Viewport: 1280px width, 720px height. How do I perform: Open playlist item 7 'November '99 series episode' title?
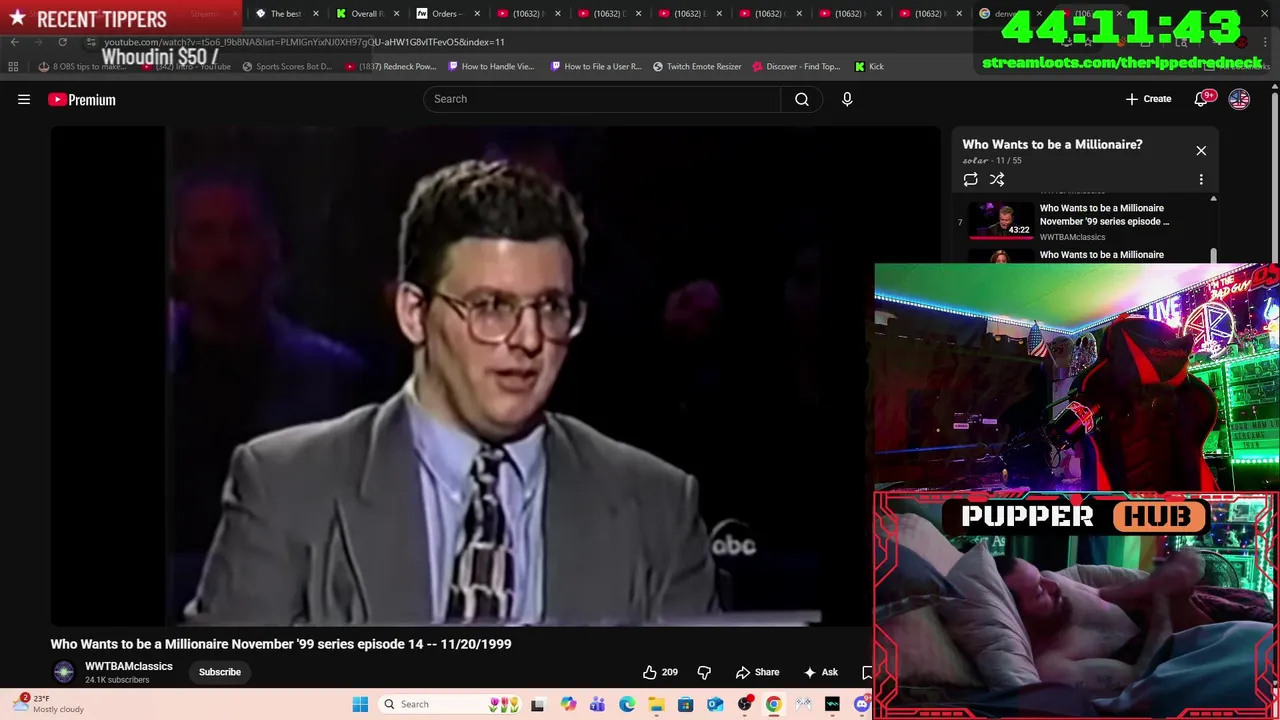(1104, 215)
